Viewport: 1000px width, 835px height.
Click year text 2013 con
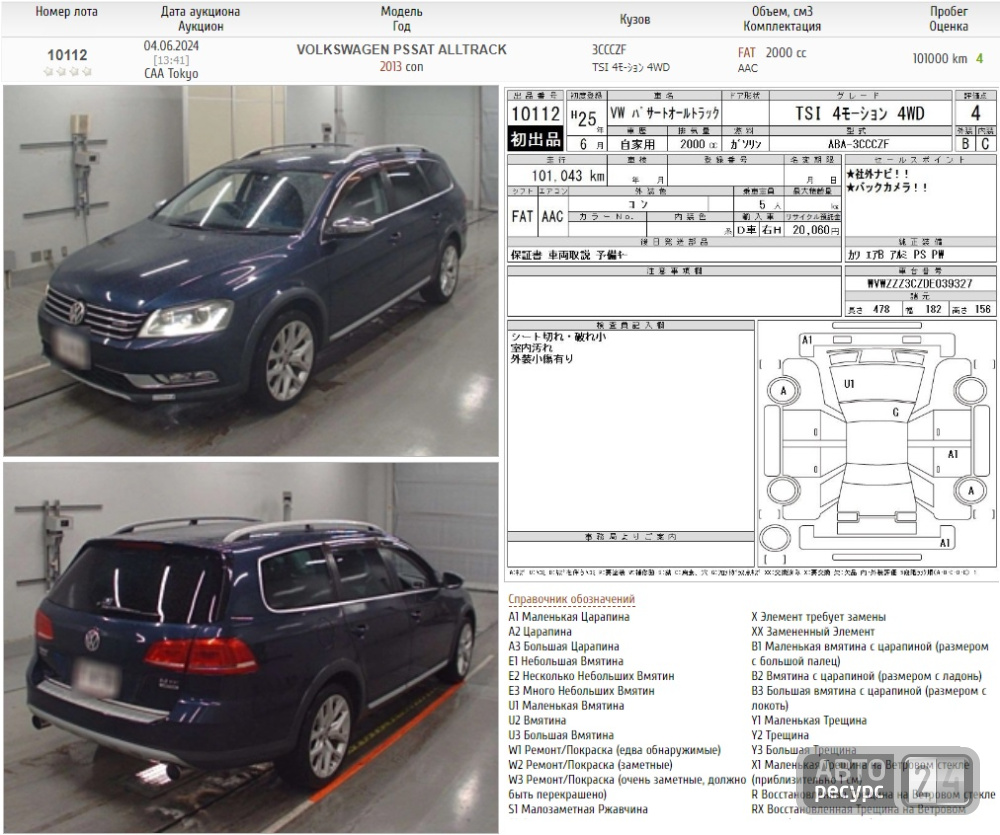tap(401, 66)
